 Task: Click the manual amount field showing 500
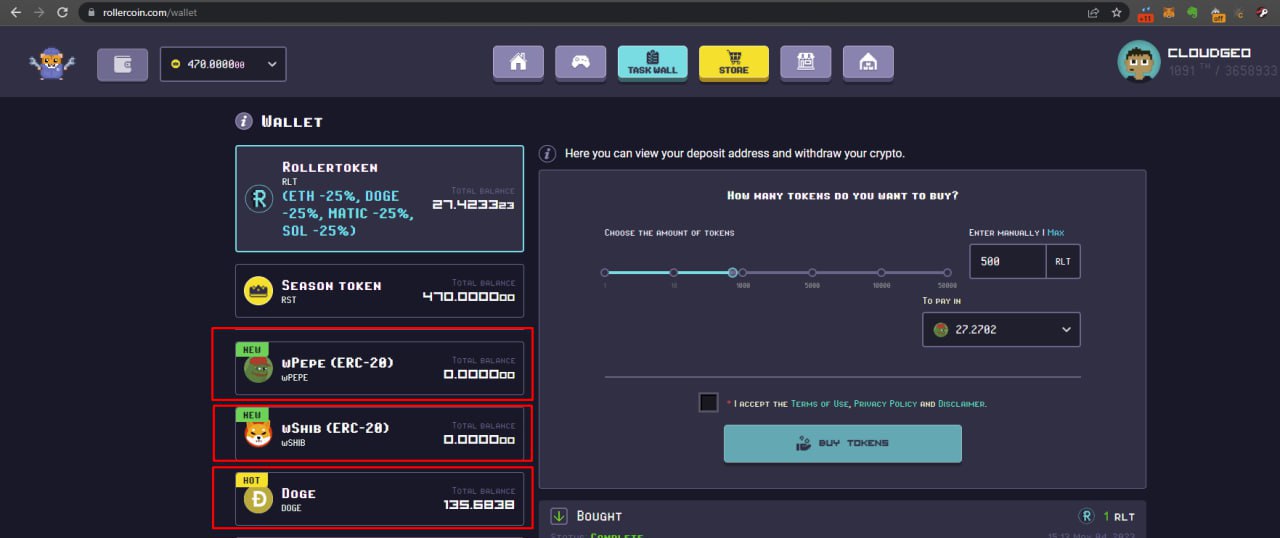[x=1008, y=261]
